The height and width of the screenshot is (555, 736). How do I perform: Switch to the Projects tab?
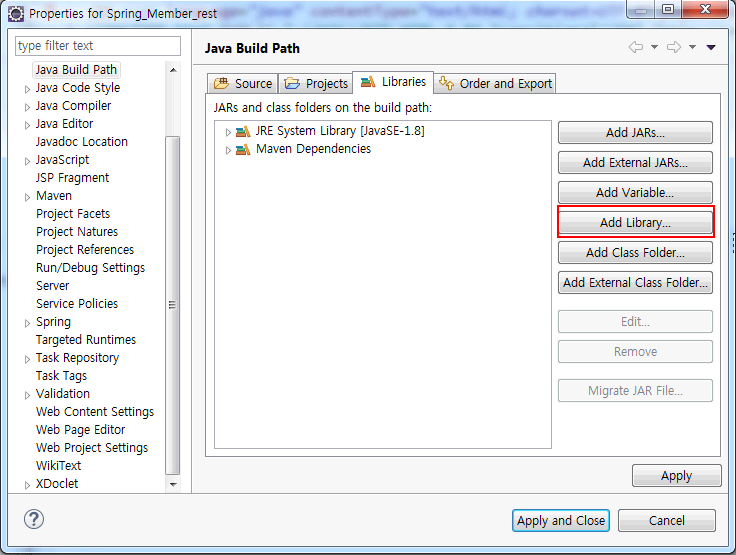[316, 84]
